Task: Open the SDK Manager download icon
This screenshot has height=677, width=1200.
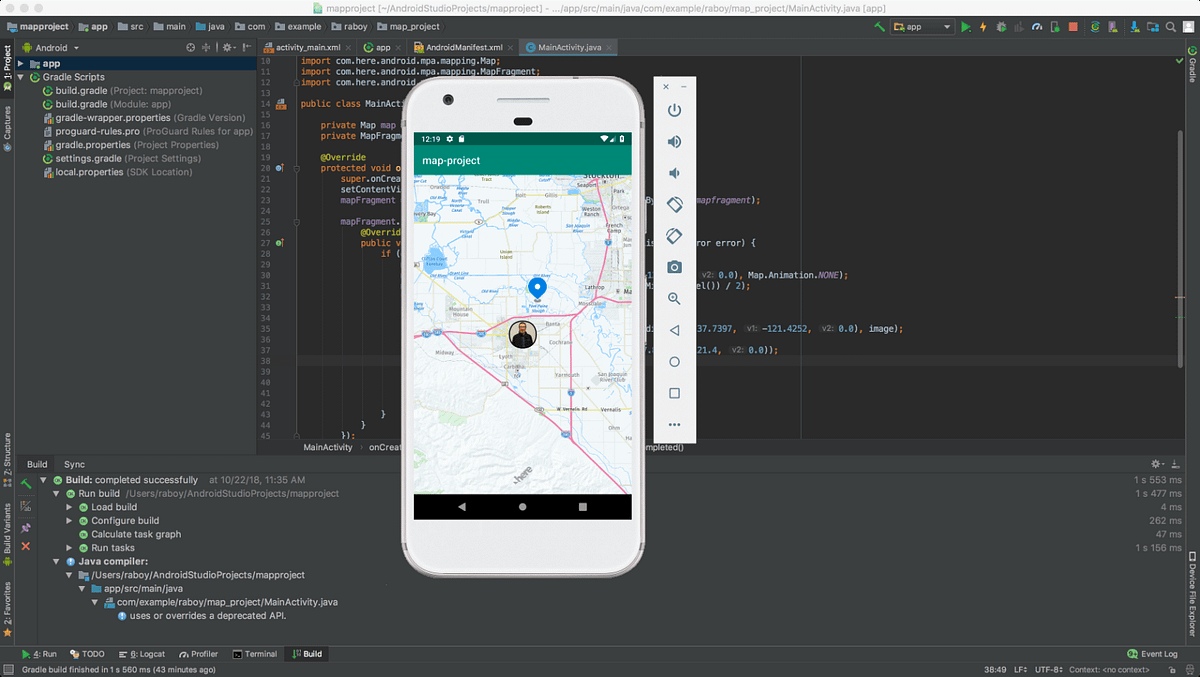Action: (1134, 26)
